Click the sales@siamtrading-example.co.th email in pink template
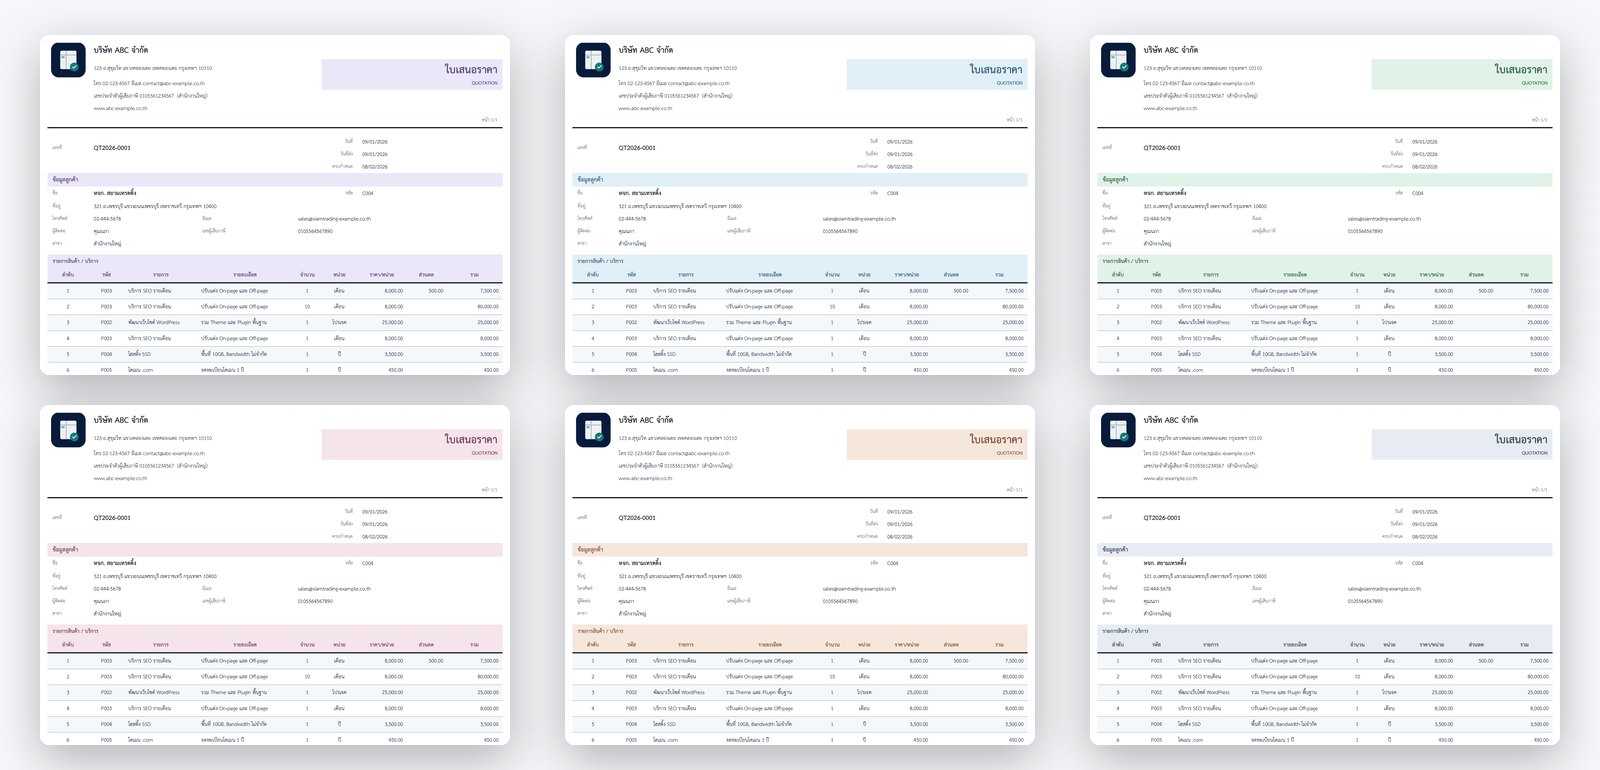The height and width of the screenshot is (770, 1600). pos(334,589)
